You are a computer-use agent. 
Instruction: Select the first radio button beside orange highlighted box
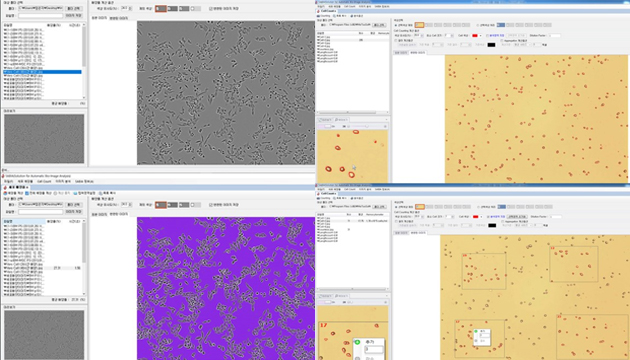pyautogui.click(x=396, y=25)
